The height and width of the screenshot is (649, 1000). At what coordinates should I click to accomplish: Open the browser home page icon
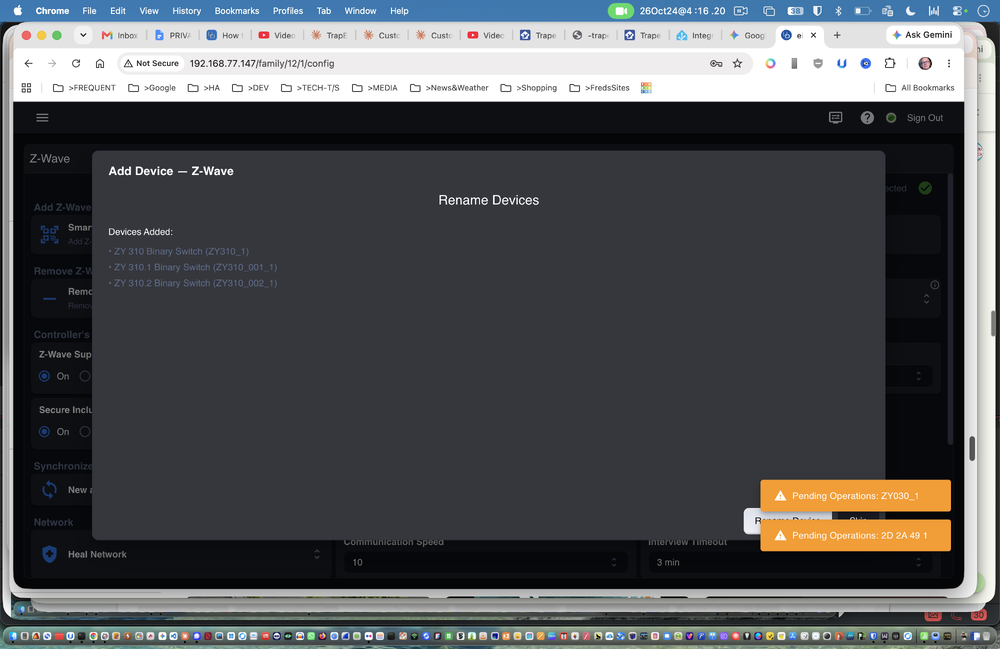coord(99,63)
